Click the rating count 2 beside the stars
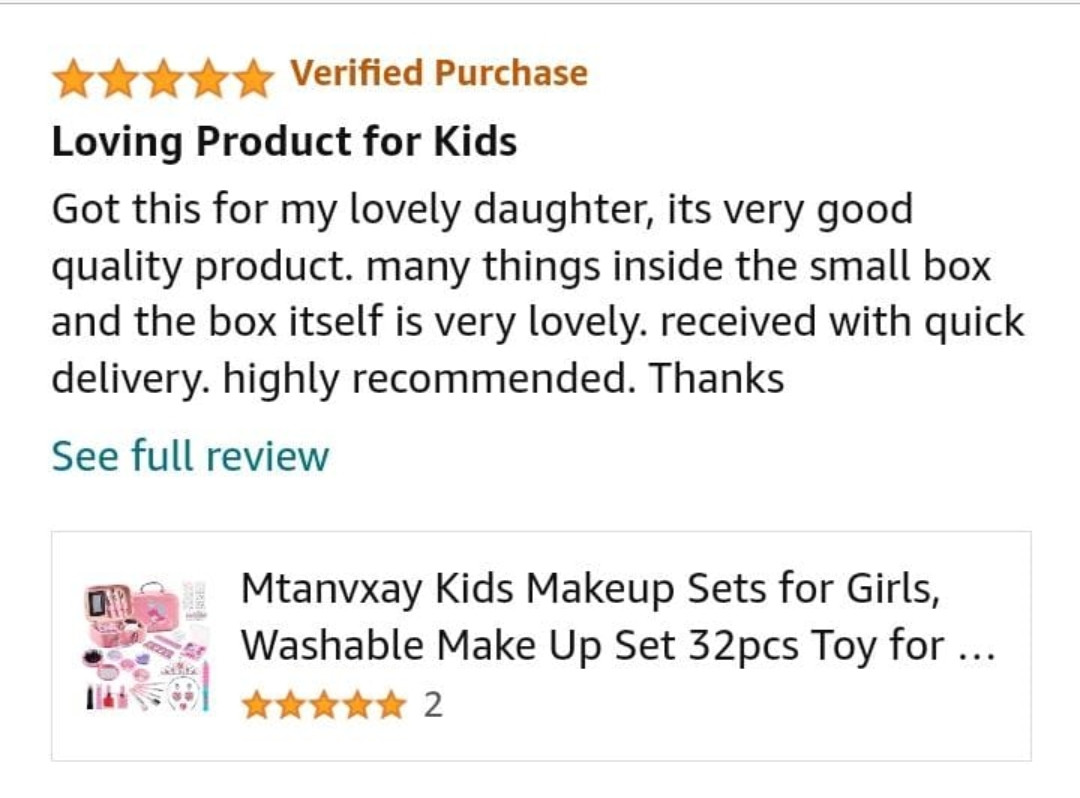 (x=433, y=706)
